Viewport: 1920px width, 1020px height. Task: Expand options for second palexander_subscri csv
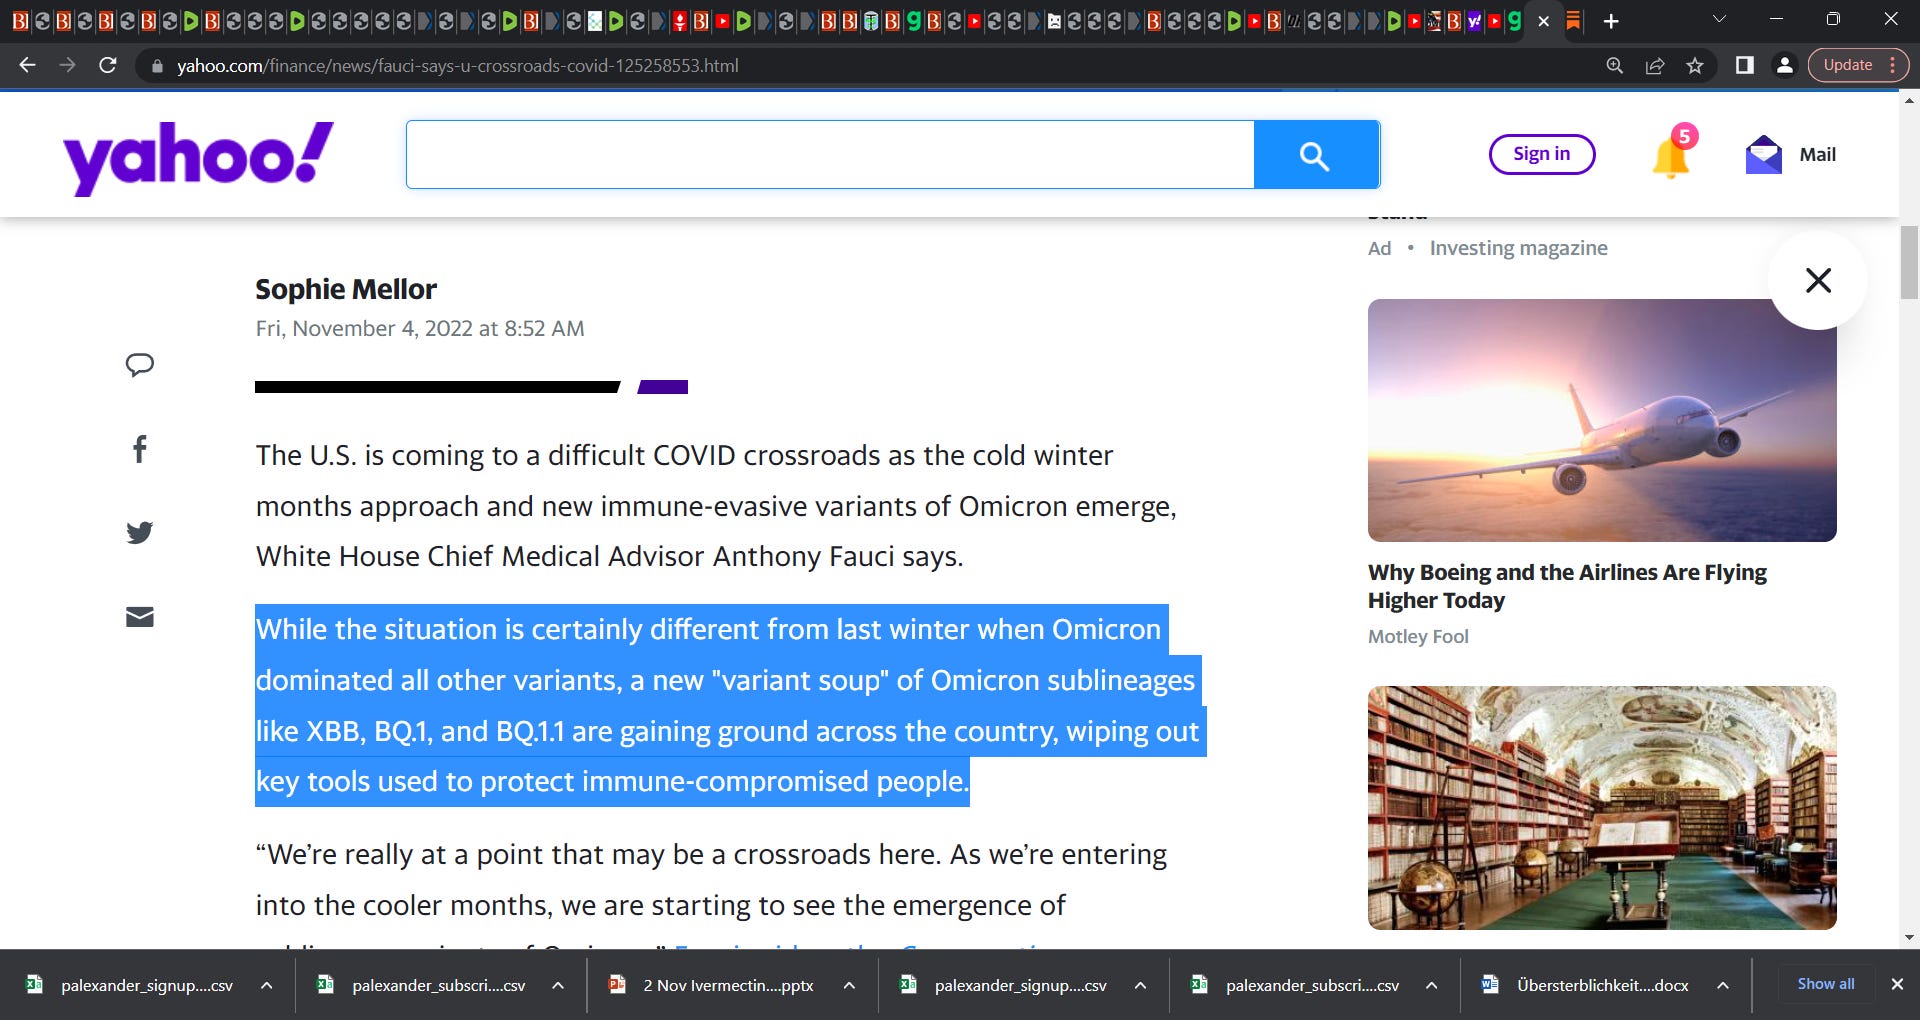[x=1431, y=985]
